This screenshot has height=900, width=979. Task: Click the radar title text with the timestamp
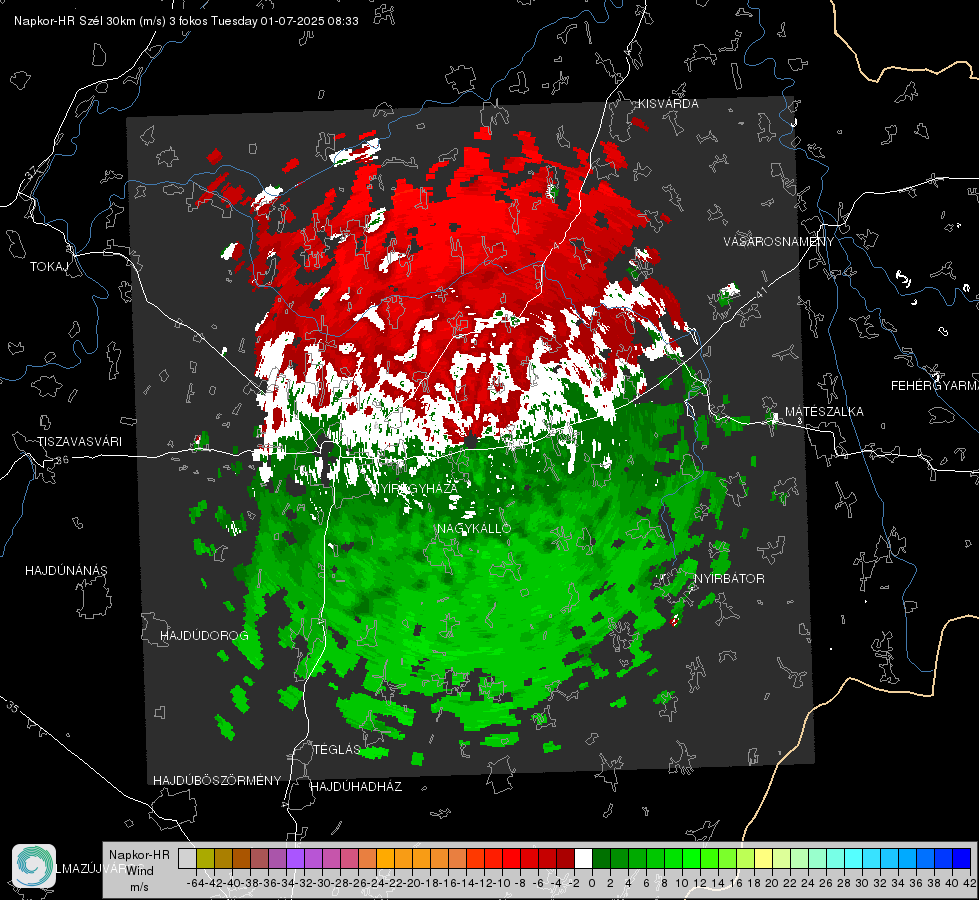point(186,21)
